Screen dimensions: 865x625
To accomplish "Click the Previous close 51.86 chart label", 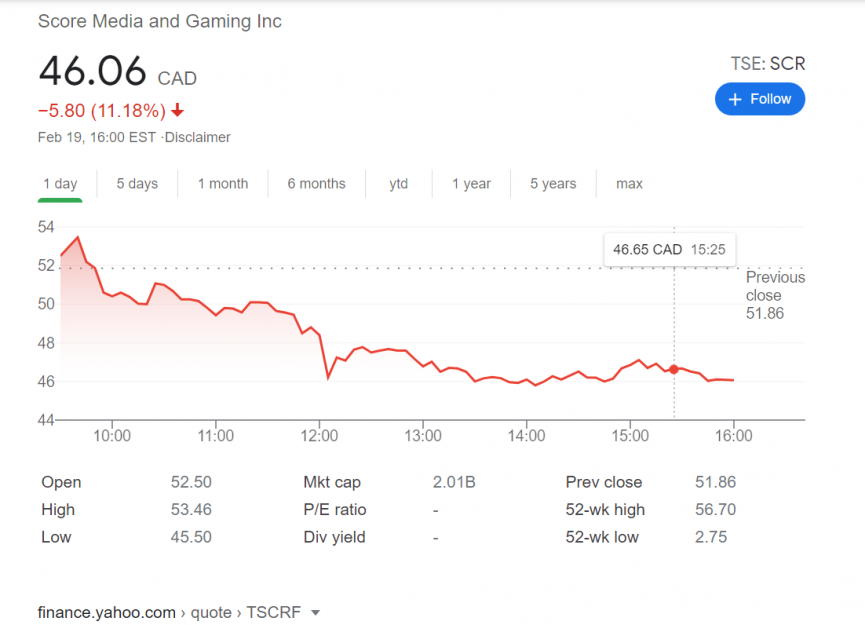I will tap(775, 295).
